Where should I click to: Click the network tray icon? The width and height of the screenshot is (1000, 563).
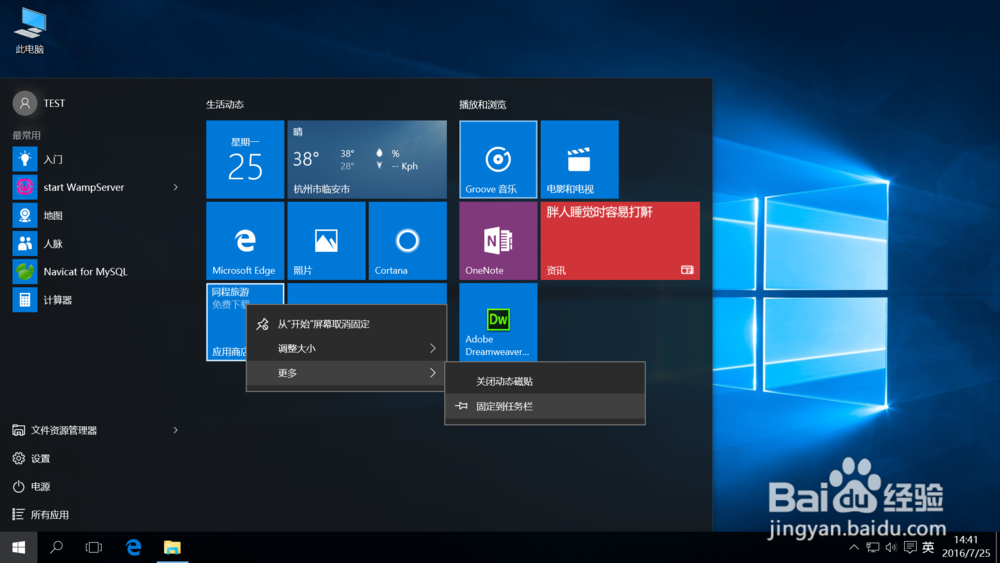tap(872, 548)
